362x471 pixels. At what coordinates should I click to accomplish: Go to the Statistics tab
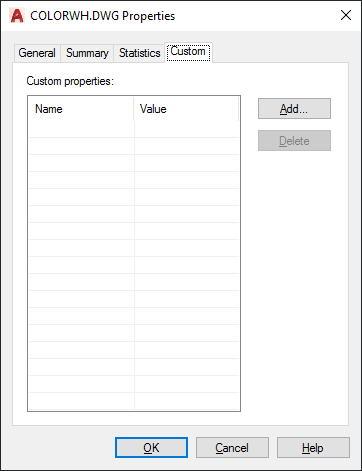(140, 53)
